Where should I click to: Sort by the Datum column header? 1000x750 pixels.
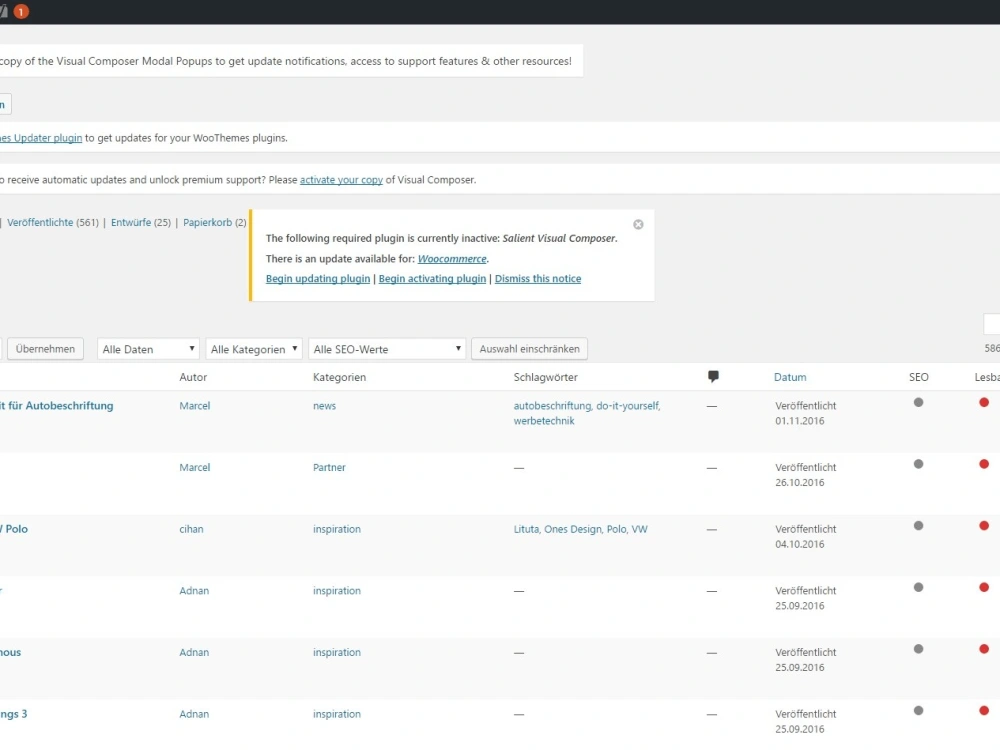(x=790, y=377)
